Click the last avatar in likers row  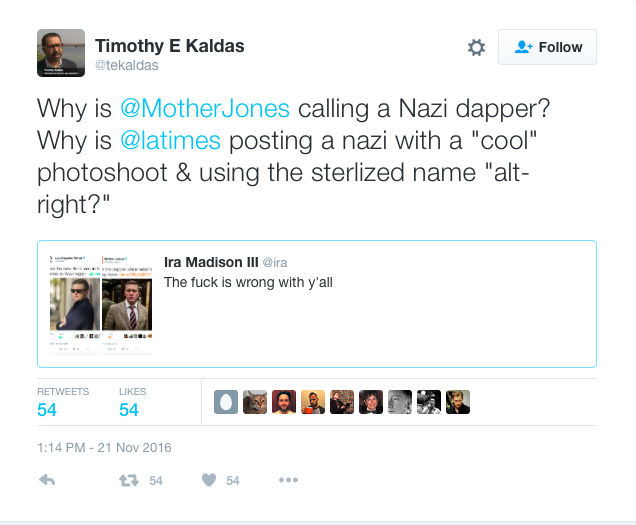click(458, 402)
